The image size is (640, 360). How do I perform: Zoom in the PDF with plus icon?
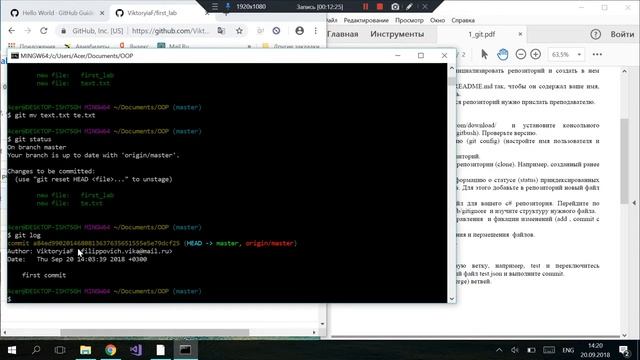tap(536, 54)
